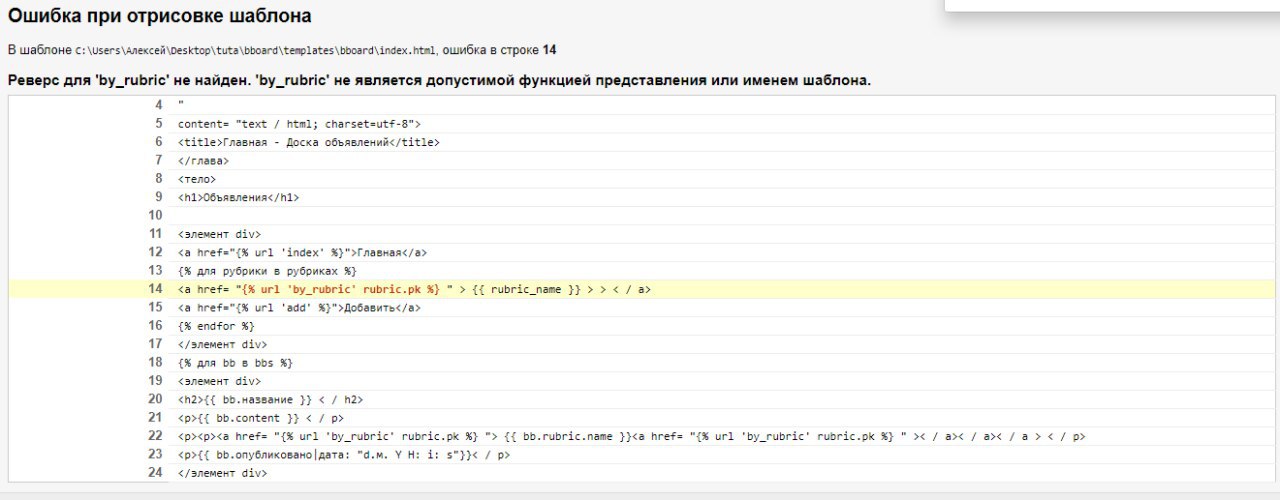Click the bold "14" after "ошибка в строке"
The height and width of the screenshot is (500, 1280).
550,50
